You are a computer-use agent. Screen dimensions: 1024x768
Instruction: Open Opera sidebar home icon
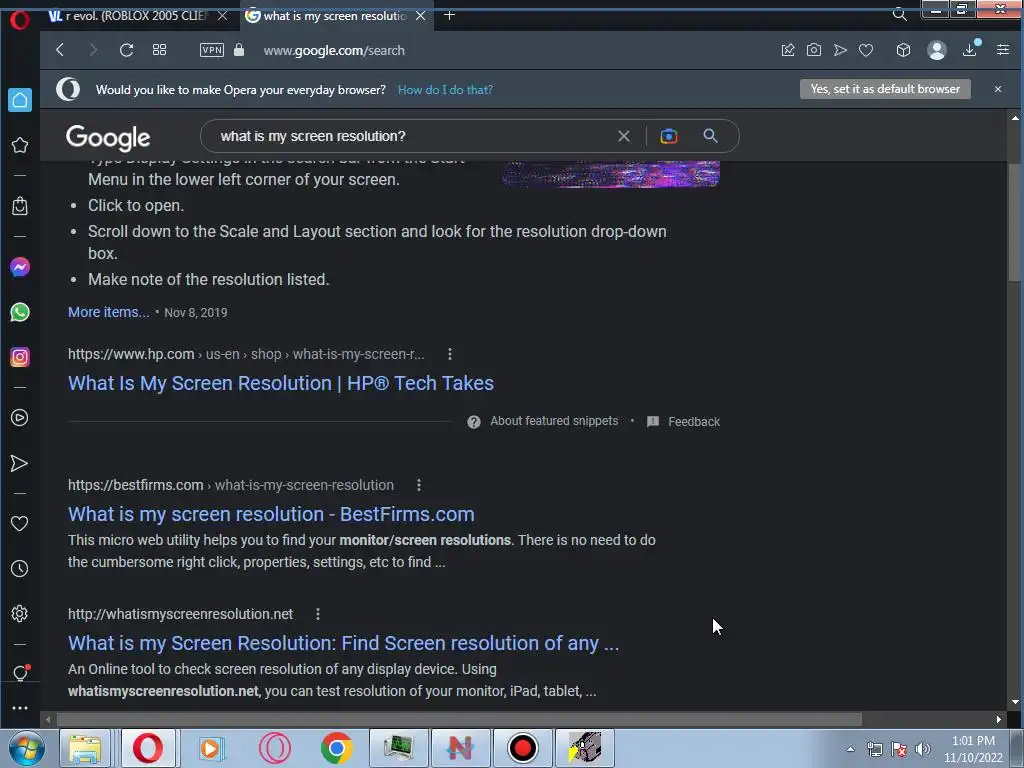click(x=20, y=100)
